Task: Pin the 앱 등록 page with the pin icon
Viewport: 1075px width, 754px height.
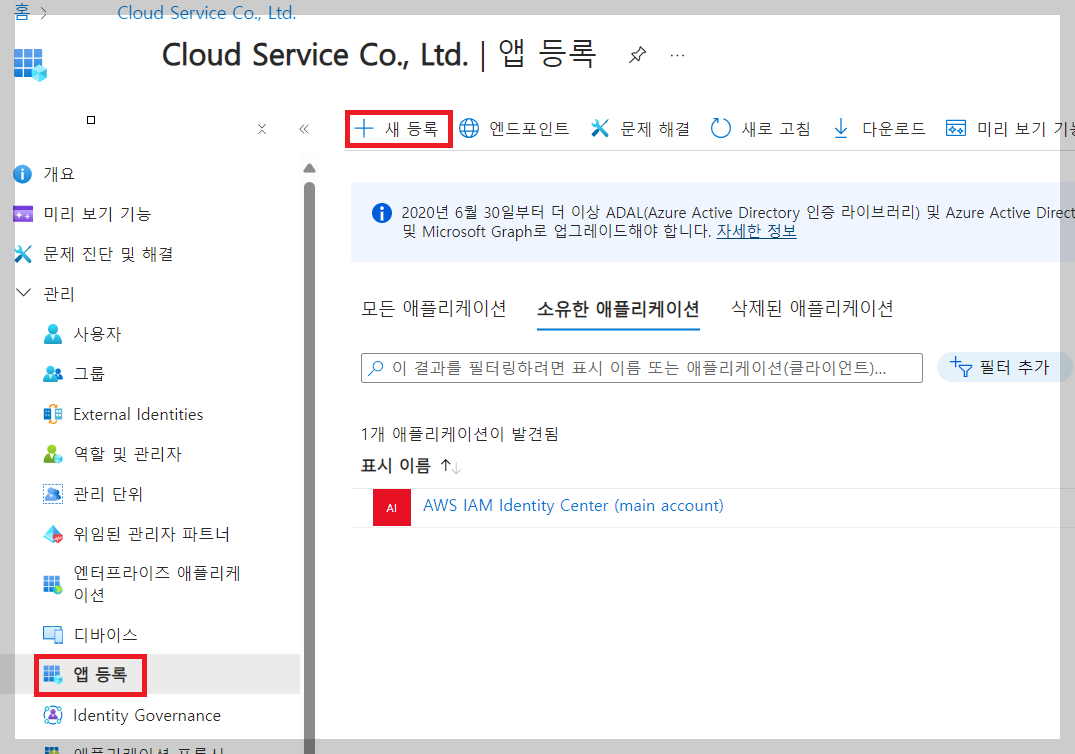Action: tap(638, 55)
